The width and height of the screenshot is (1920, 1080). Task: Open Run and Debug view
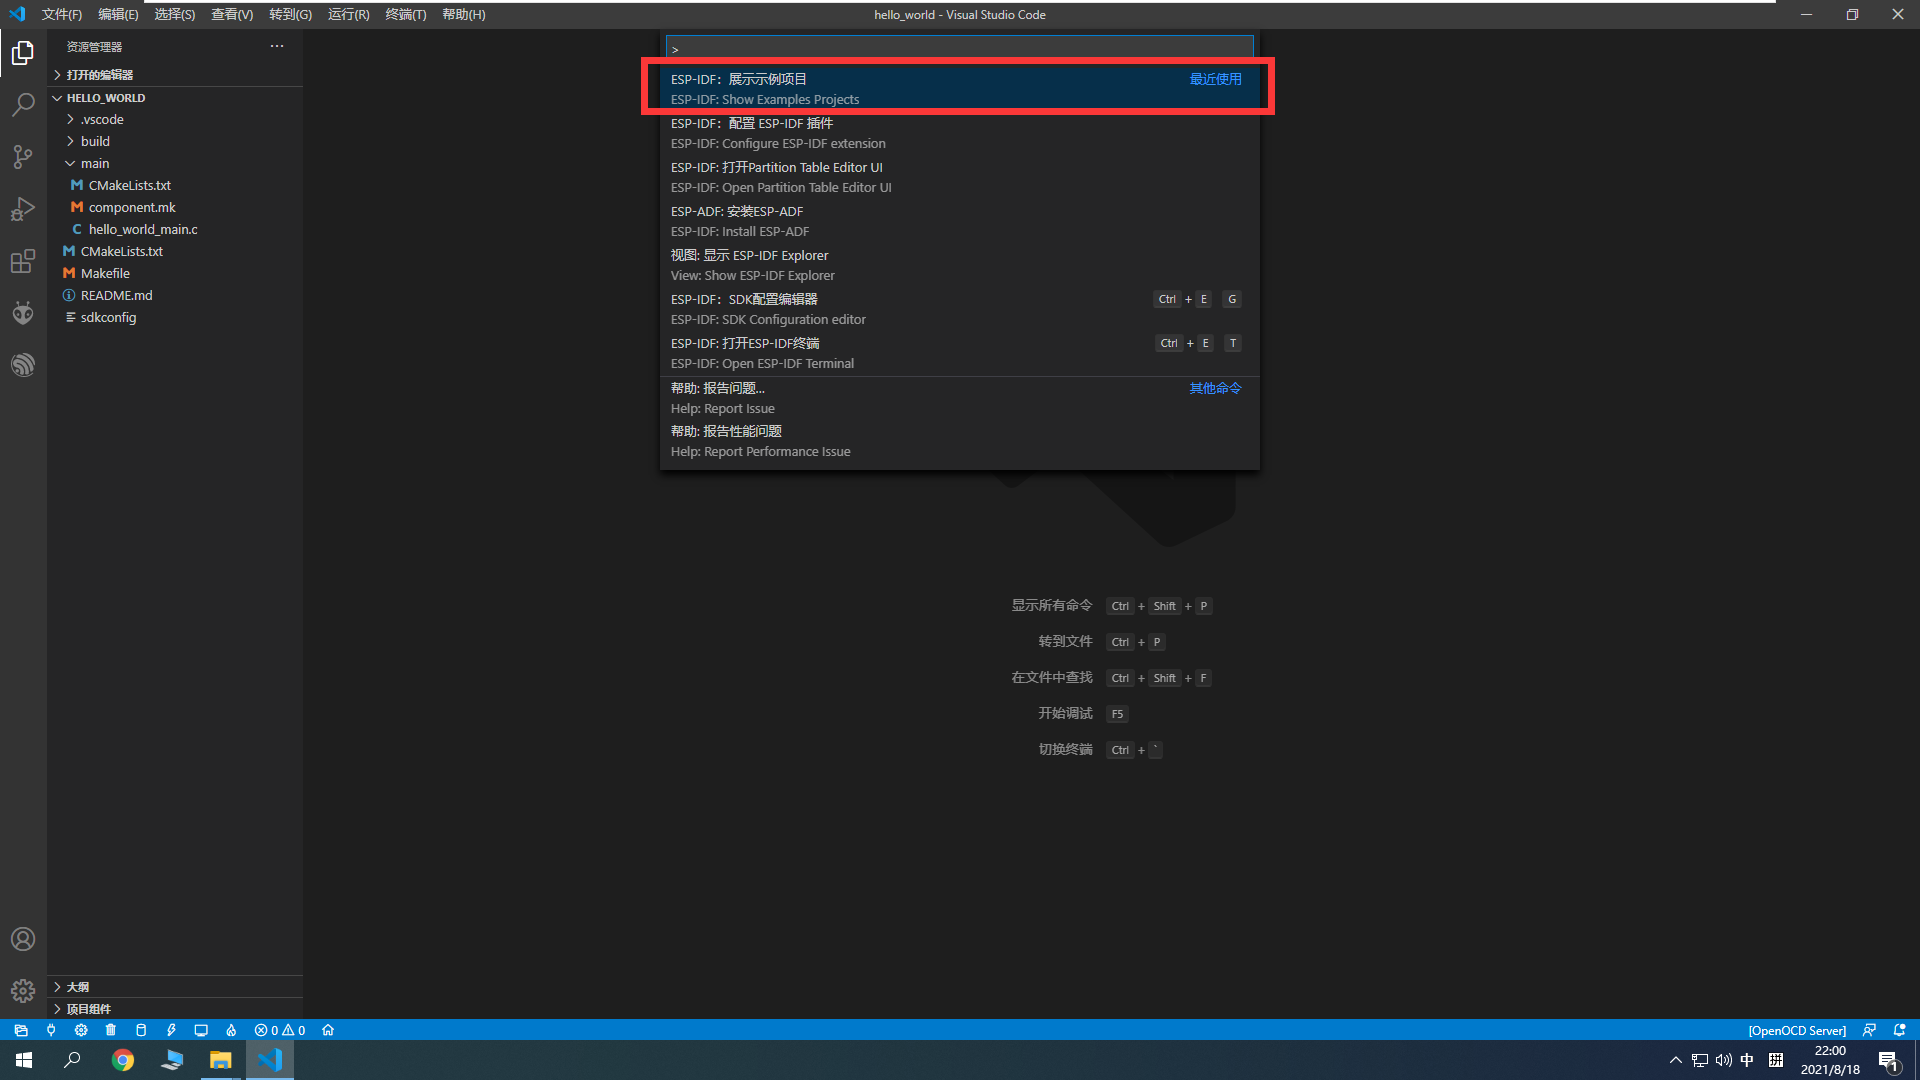[22, 208]
